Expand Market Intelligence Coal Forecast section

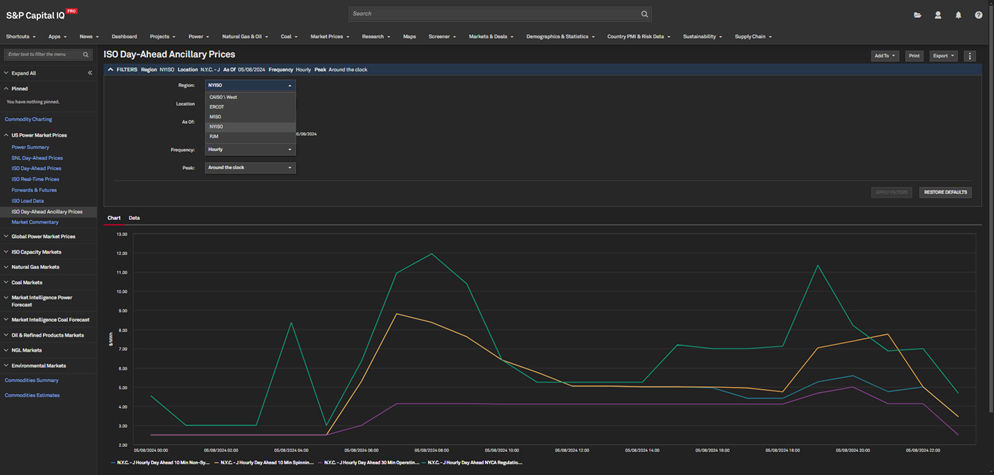tap(6, 320)
